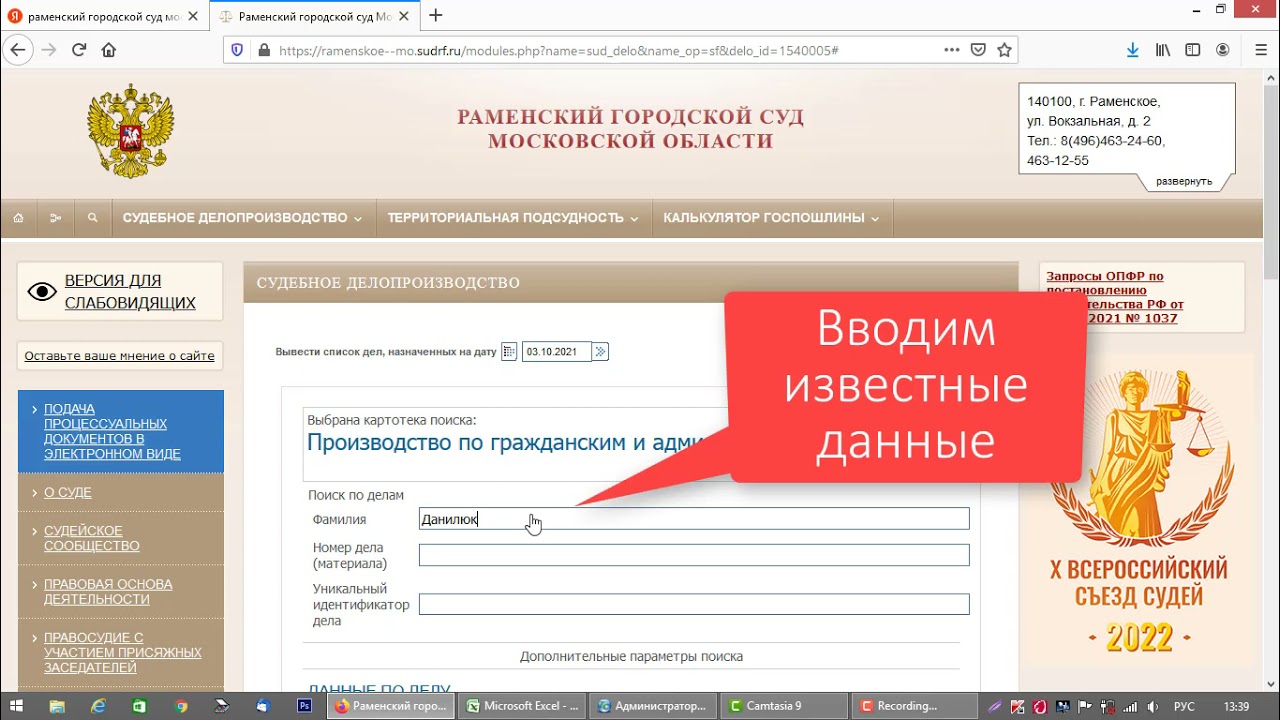Launch Internet Explorer from the taskbar
The height and width of the screenshot is (720, 1280).
click(x=99, y=706)
